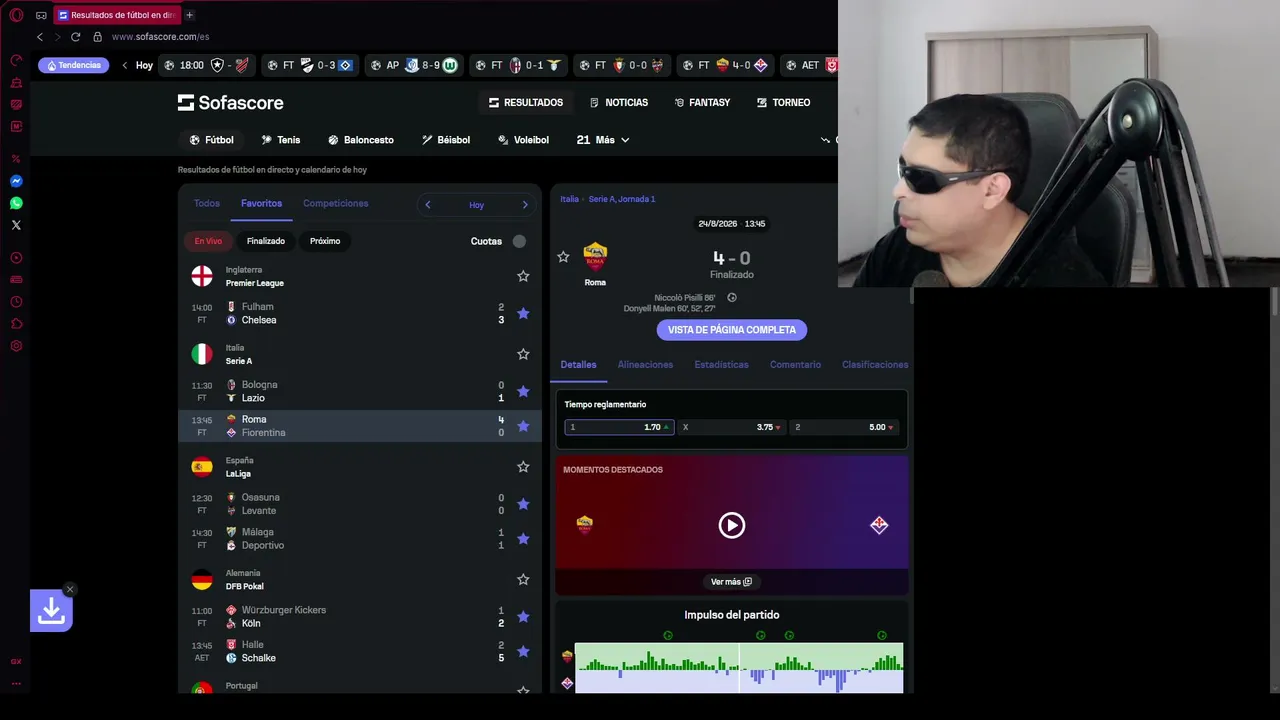Viewport: 1280px width, 720px height.
Task: Go to next day in date picker
Action: [x=525, y=205]
